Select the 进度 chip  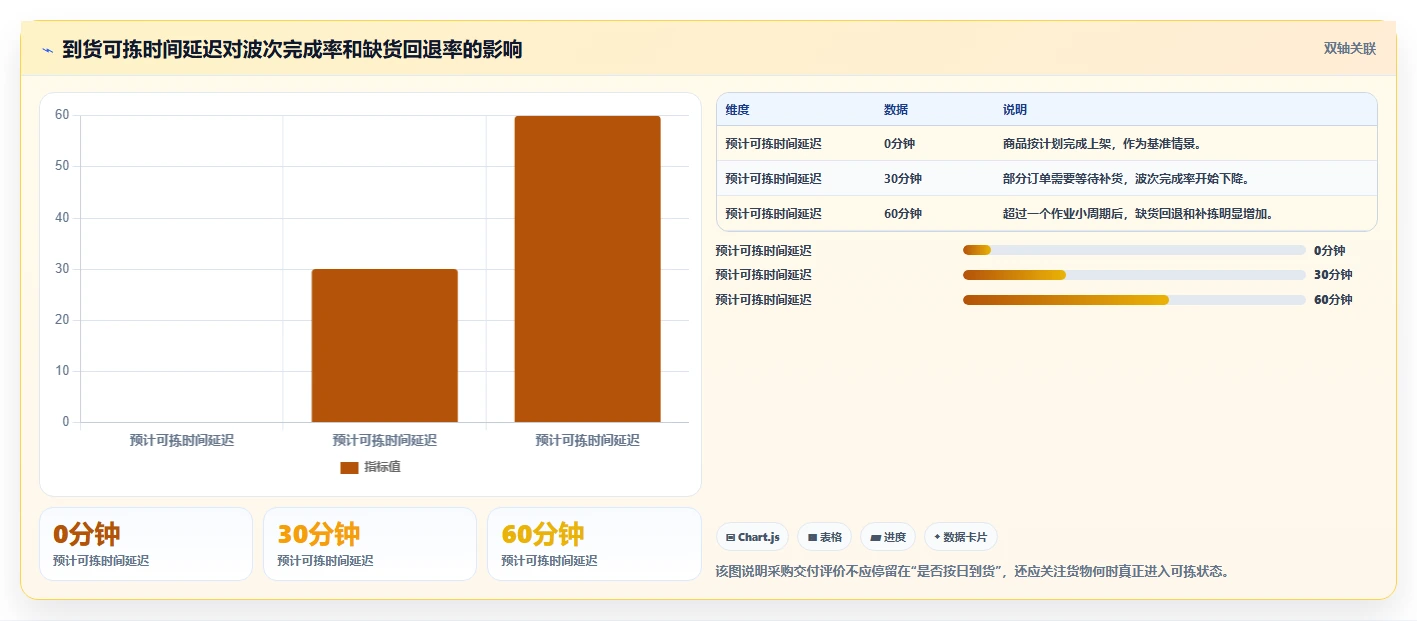pos(888,537)
